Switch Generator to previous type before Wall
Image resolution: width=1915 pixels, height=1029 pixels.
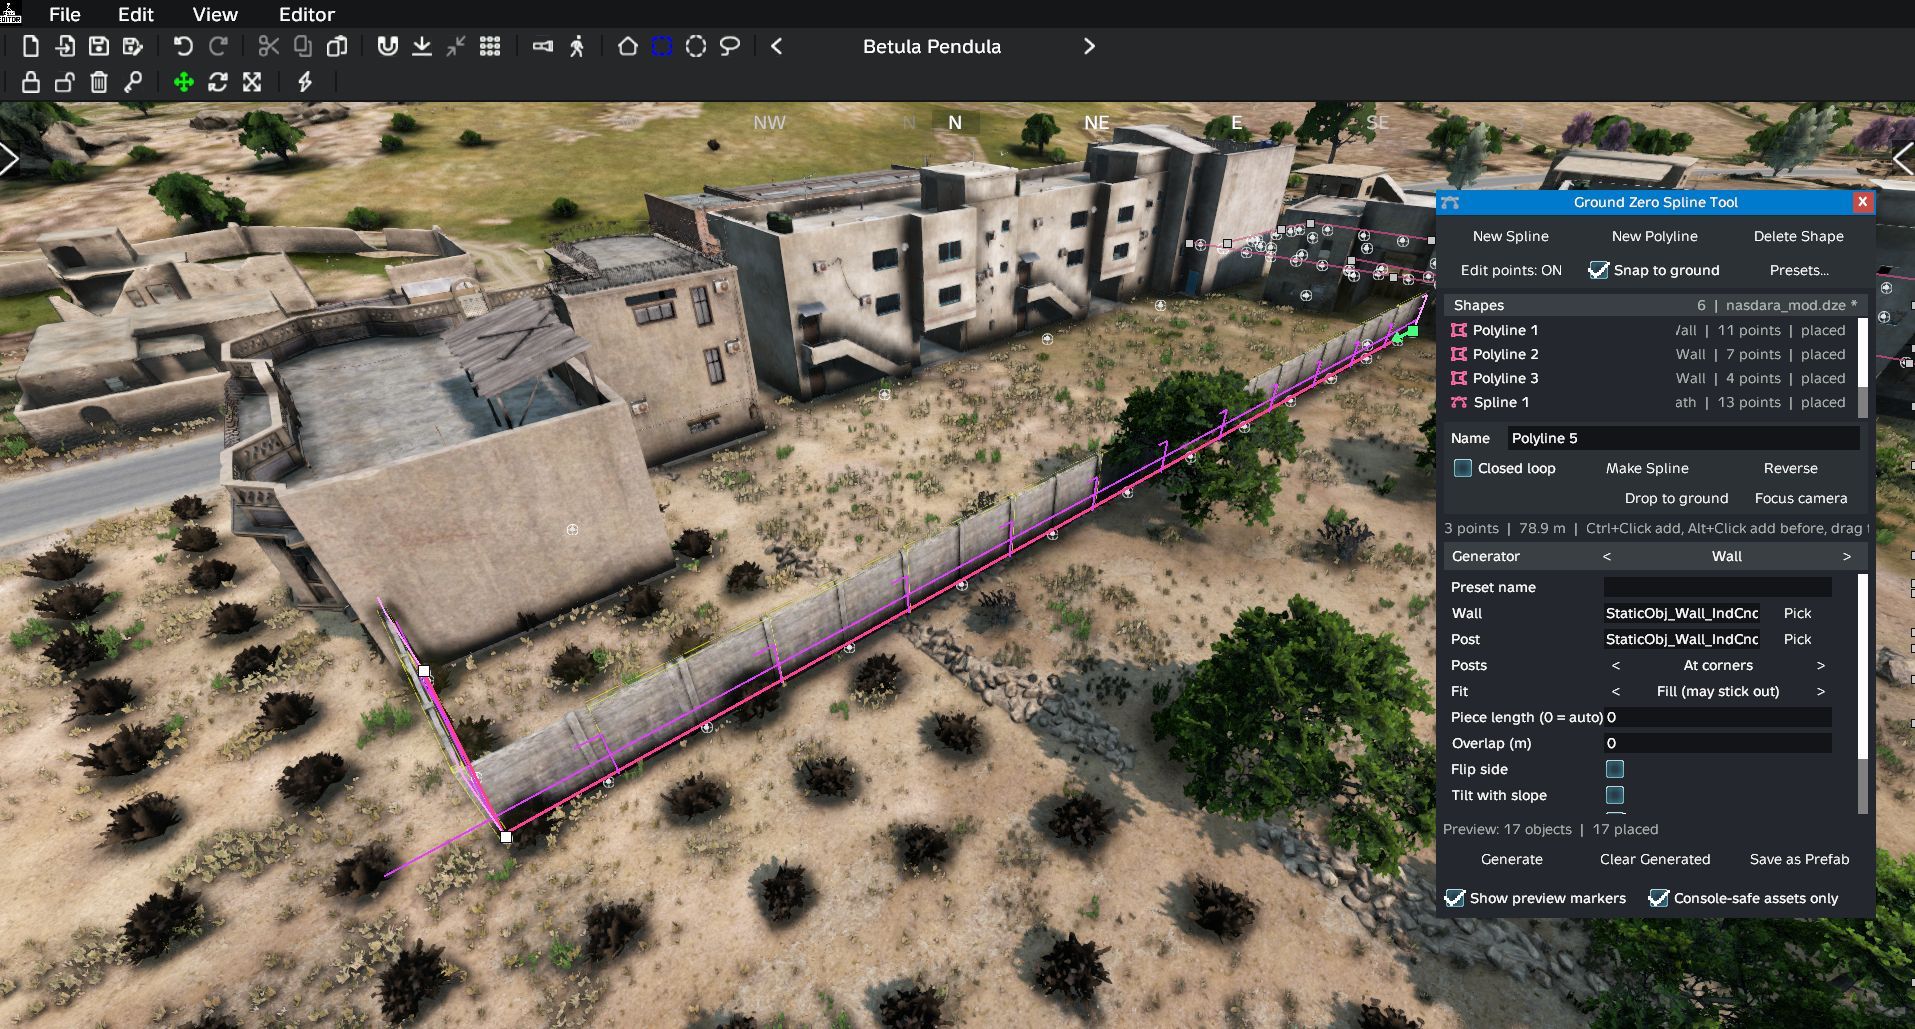(x=1607, y=556)
